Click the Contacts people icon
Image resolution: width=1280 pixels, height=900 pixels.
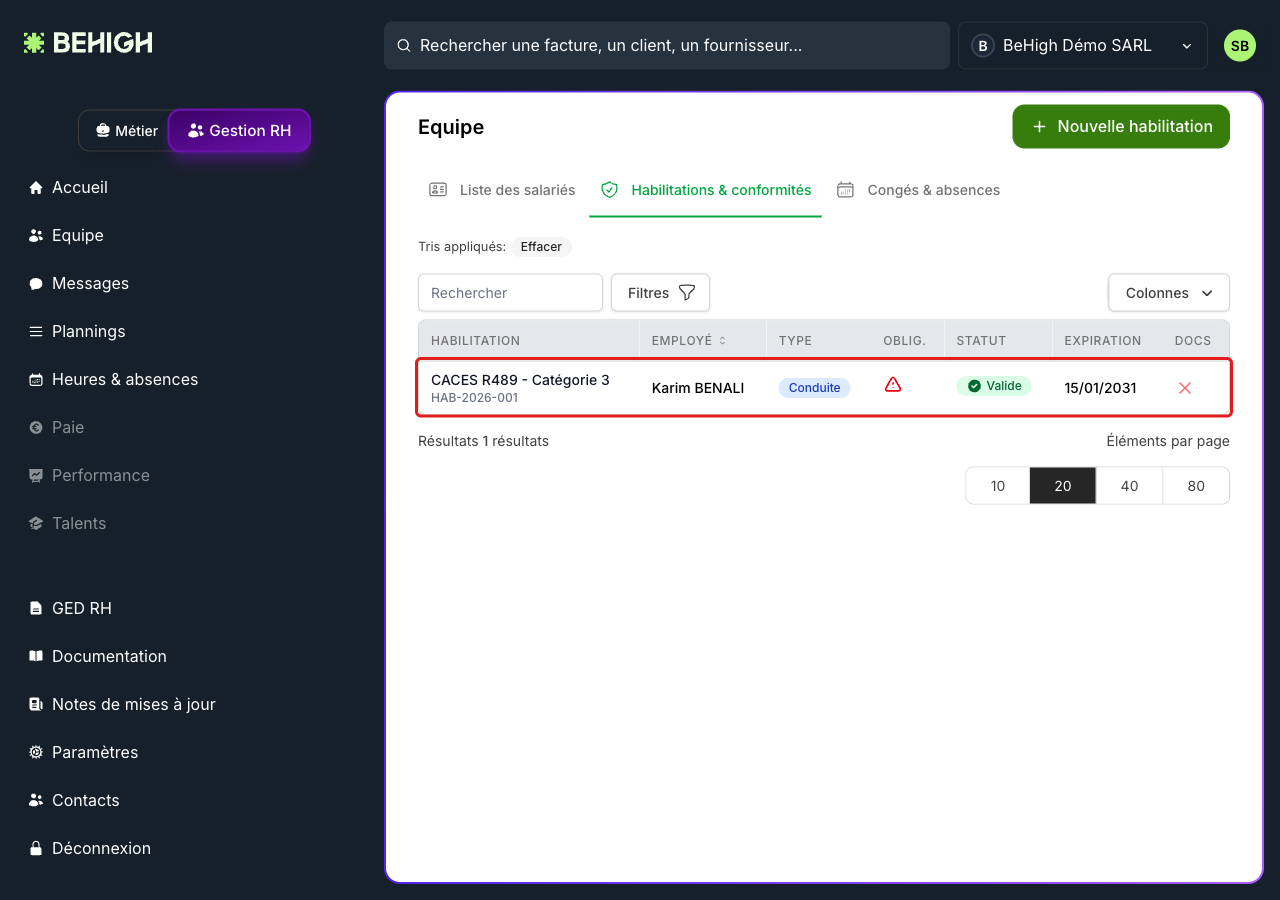pos(36,801)
